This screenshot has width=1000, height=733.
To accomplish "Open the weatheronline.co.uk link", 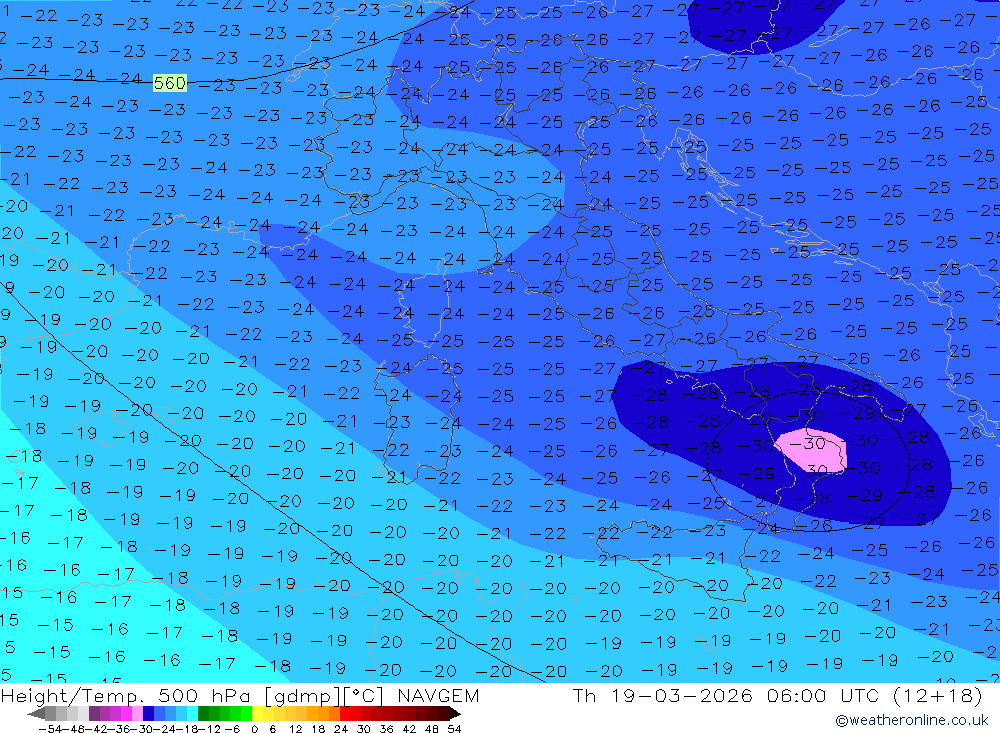I will (x=912, y=720).
